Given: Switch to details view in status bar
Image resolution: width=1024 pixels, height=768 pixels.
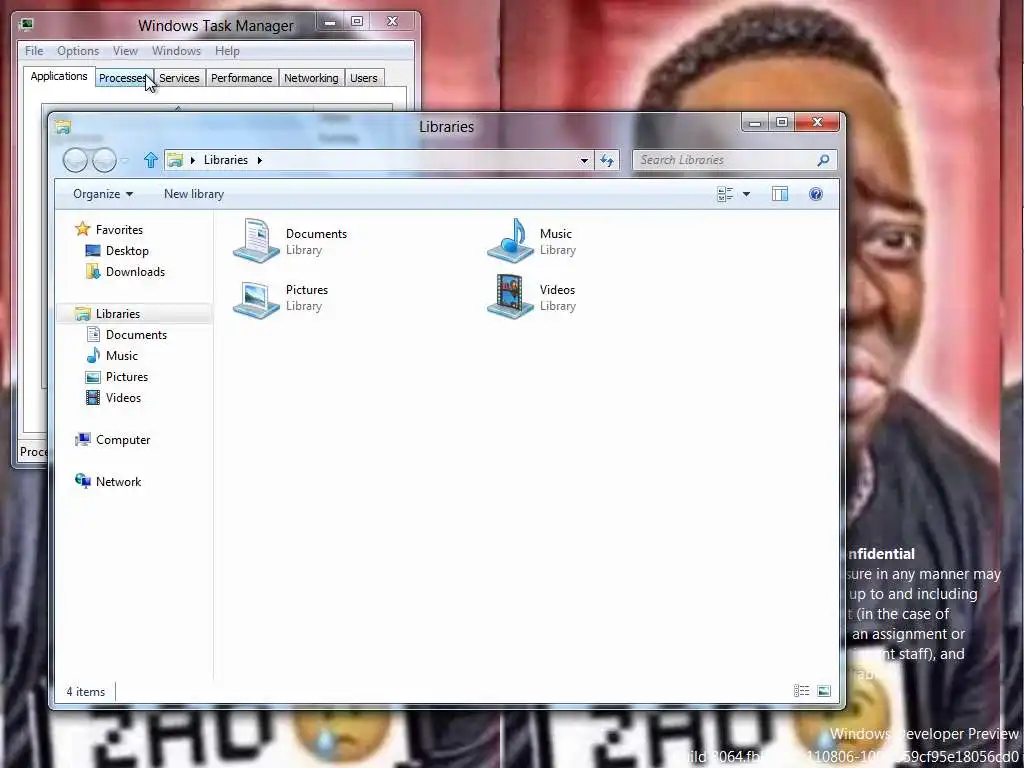Looking at the screenshot, I should [x=801, y=691].
